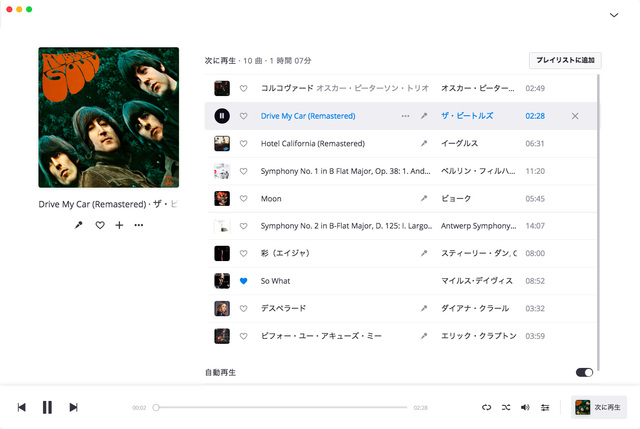Viewport: 640px width, 429px height.
Task: Toggle repeat mode
Action: pos(486,407)
